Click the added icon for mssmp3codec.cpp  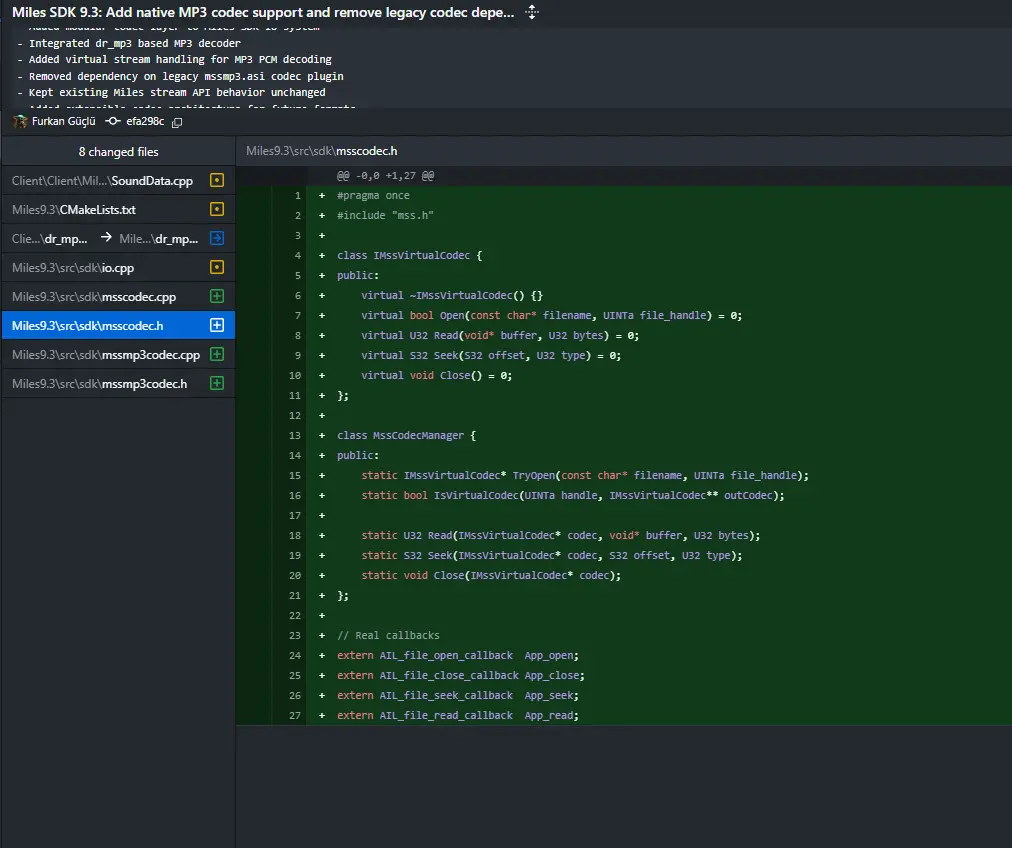click(x=217, y=354)
